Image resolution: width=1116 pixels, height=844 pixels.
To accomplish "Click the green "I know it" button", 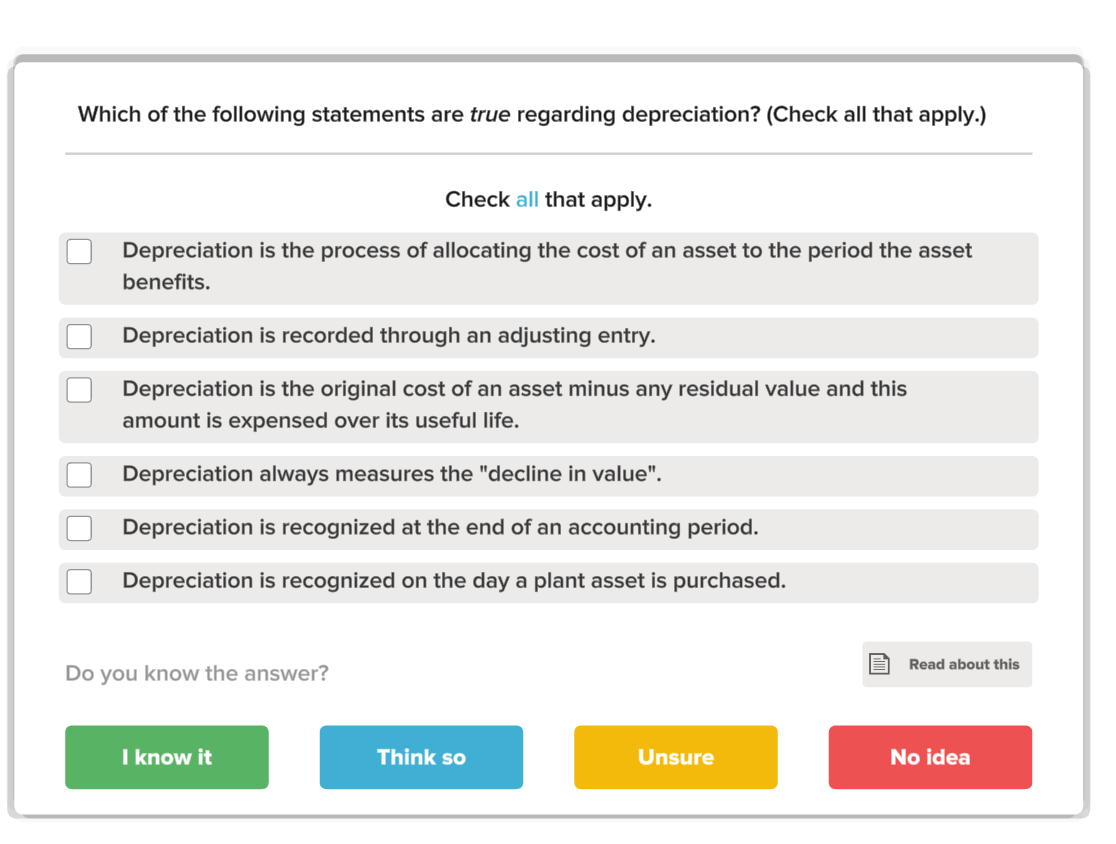I will click(166, 757).
